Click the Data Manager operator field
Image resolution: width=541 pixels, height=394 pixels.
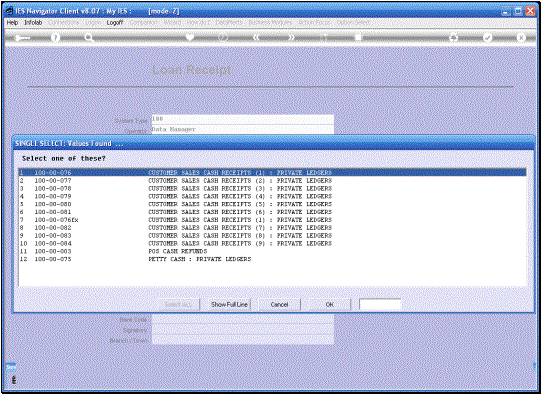[243, 129]
